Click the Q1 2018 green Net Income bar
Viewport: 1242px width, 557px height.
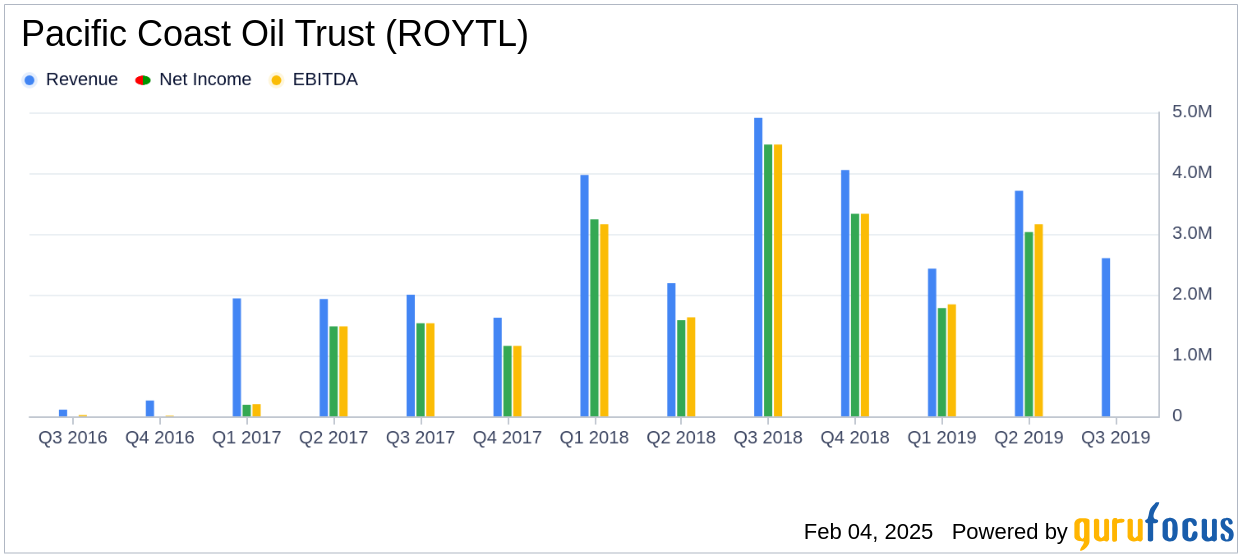coord(594,318)
